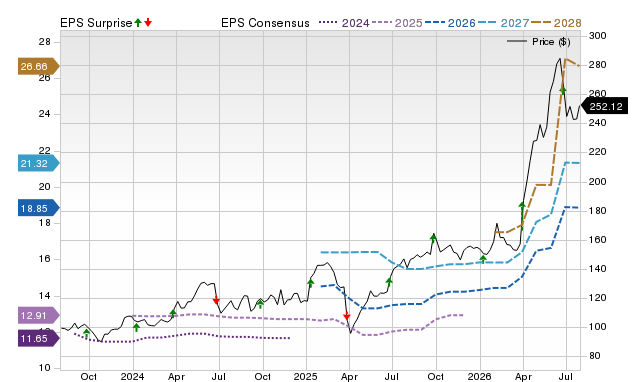
Task: Click the green surprise arrow at July 2025
Action: [389, 281]
